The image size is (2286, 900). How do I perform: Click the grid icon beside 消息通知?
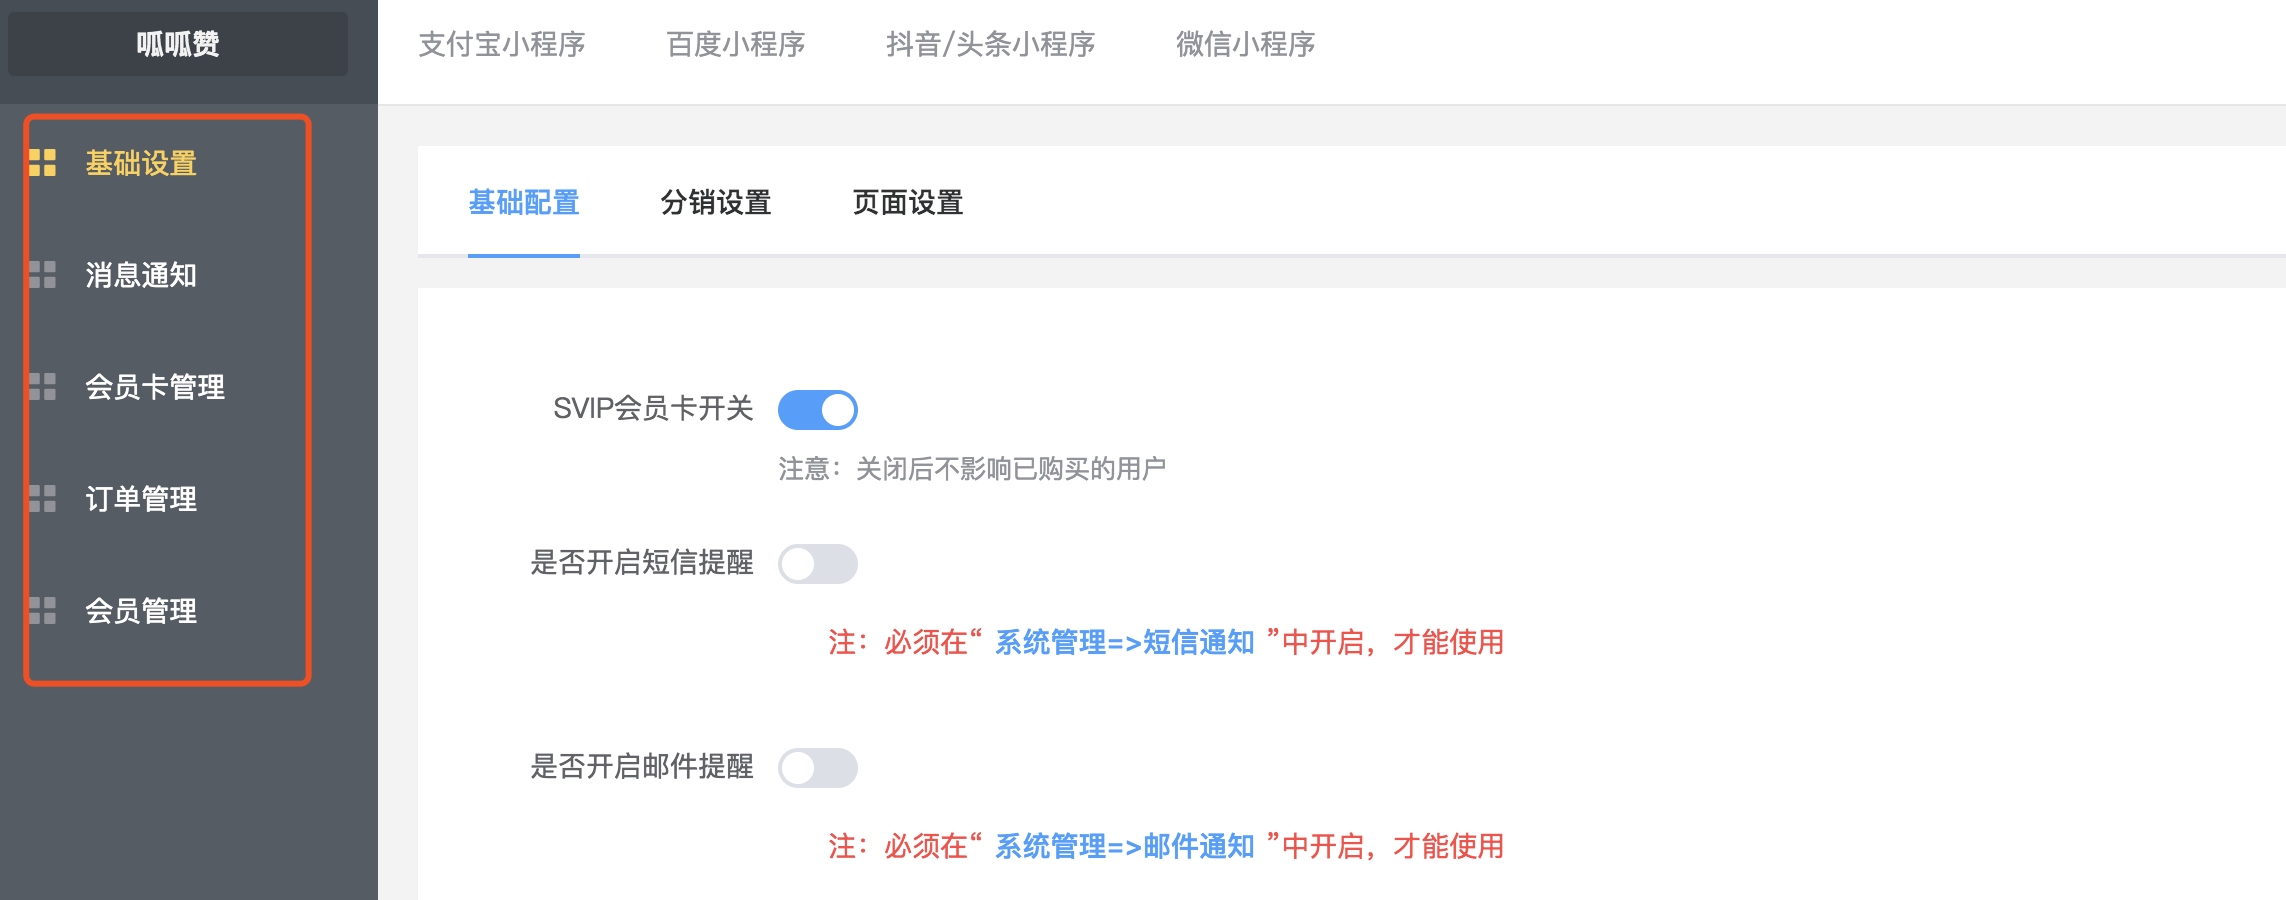43,274
